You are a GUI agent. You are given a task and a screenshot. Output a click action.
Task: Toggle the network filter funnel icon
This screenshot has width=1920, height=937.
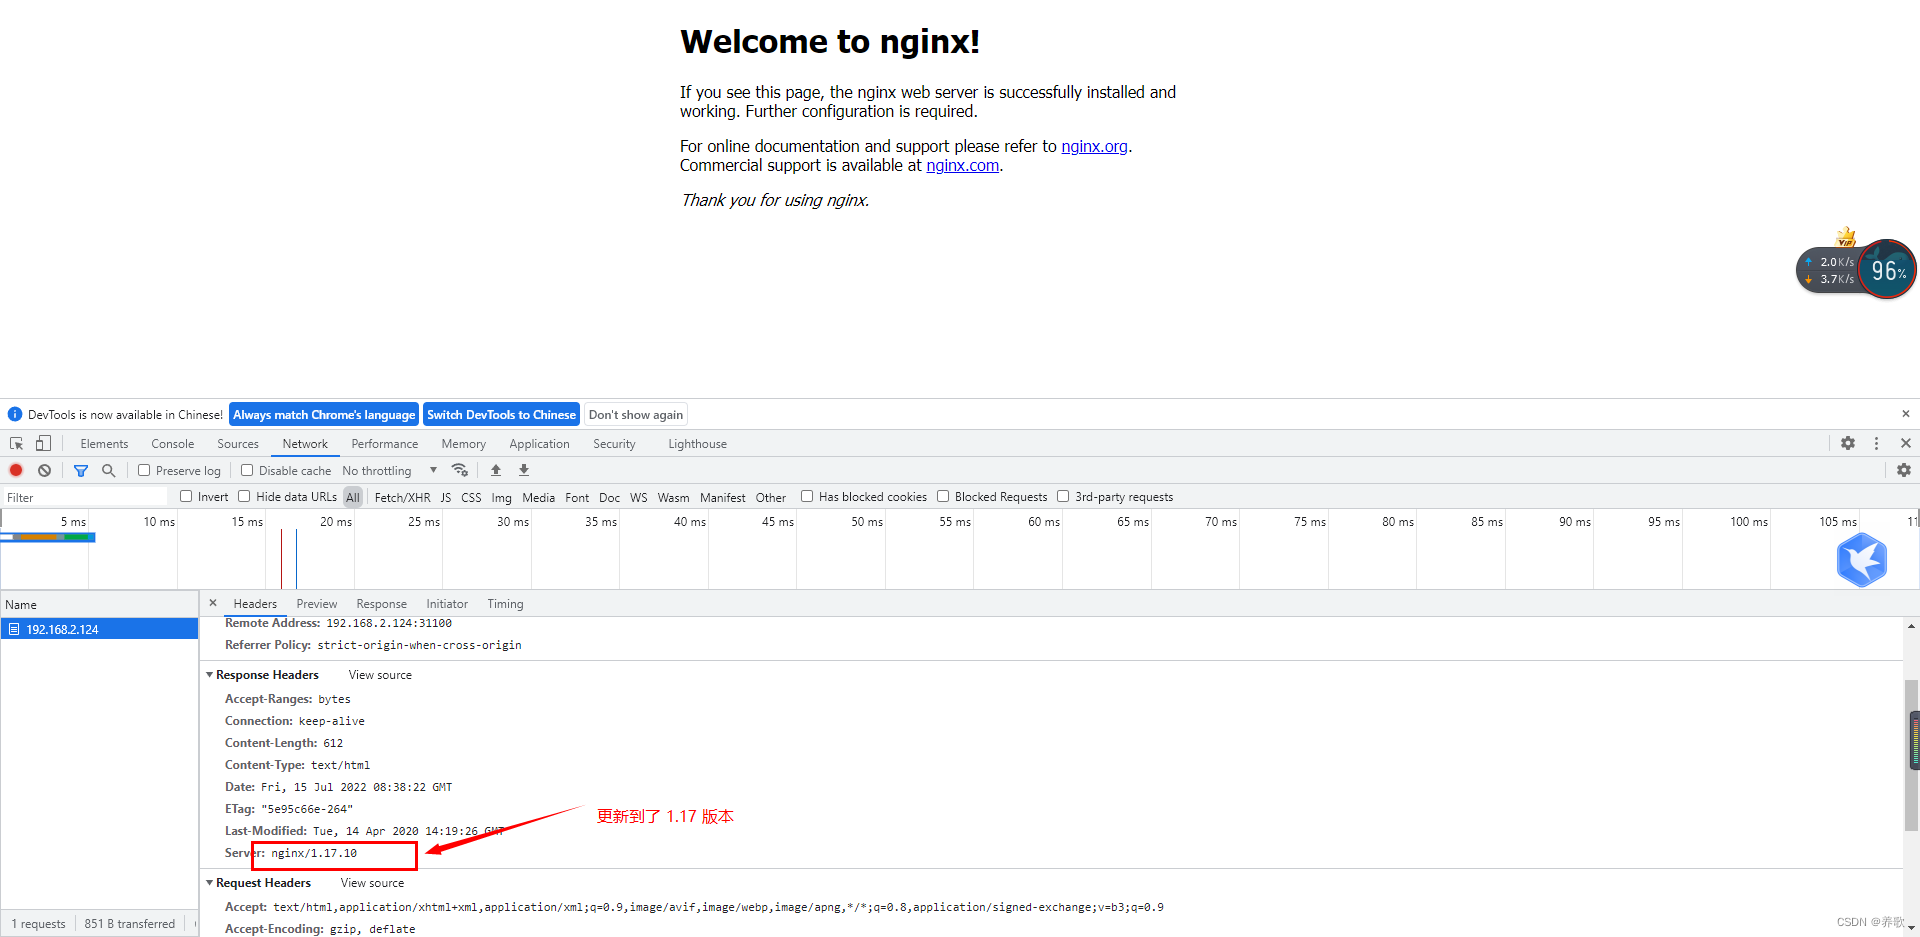tap(81, 470)
